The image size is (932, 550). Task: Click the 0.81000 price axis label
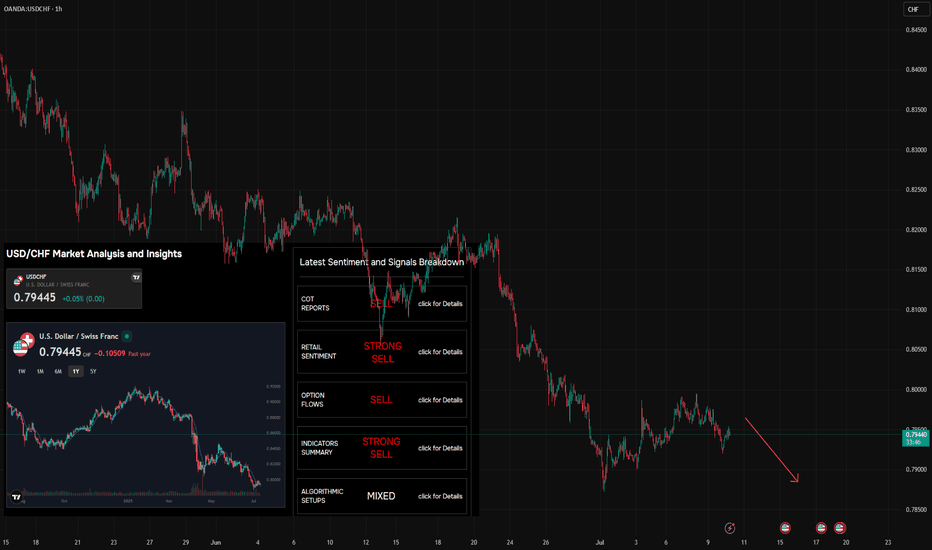tap(916, 310)
